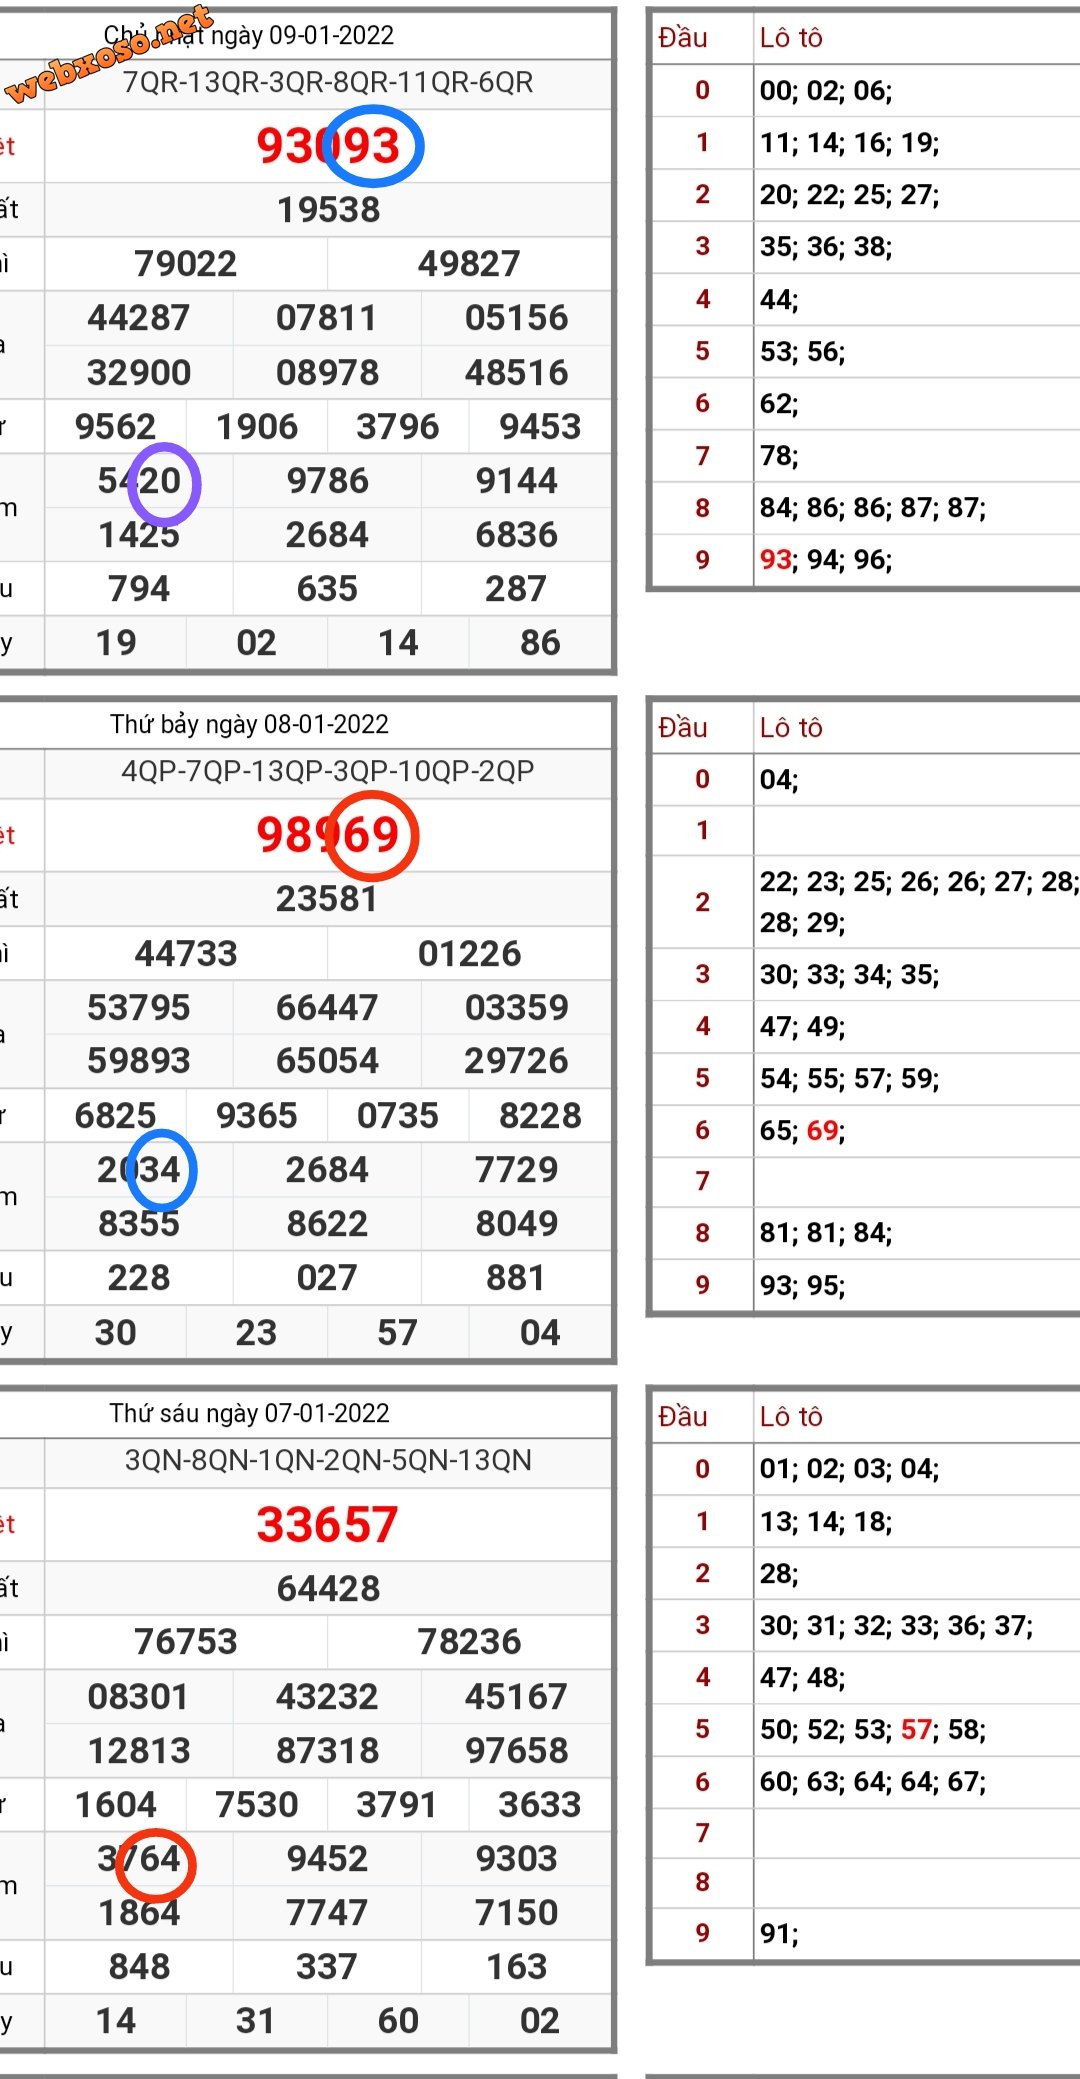Image resolution: width=1080 pixels, height=2079 pixels.
Task: Click the code line "4QP-7QP-13QP-3QP-10QP-2QP"
Action: coord(328,771)
